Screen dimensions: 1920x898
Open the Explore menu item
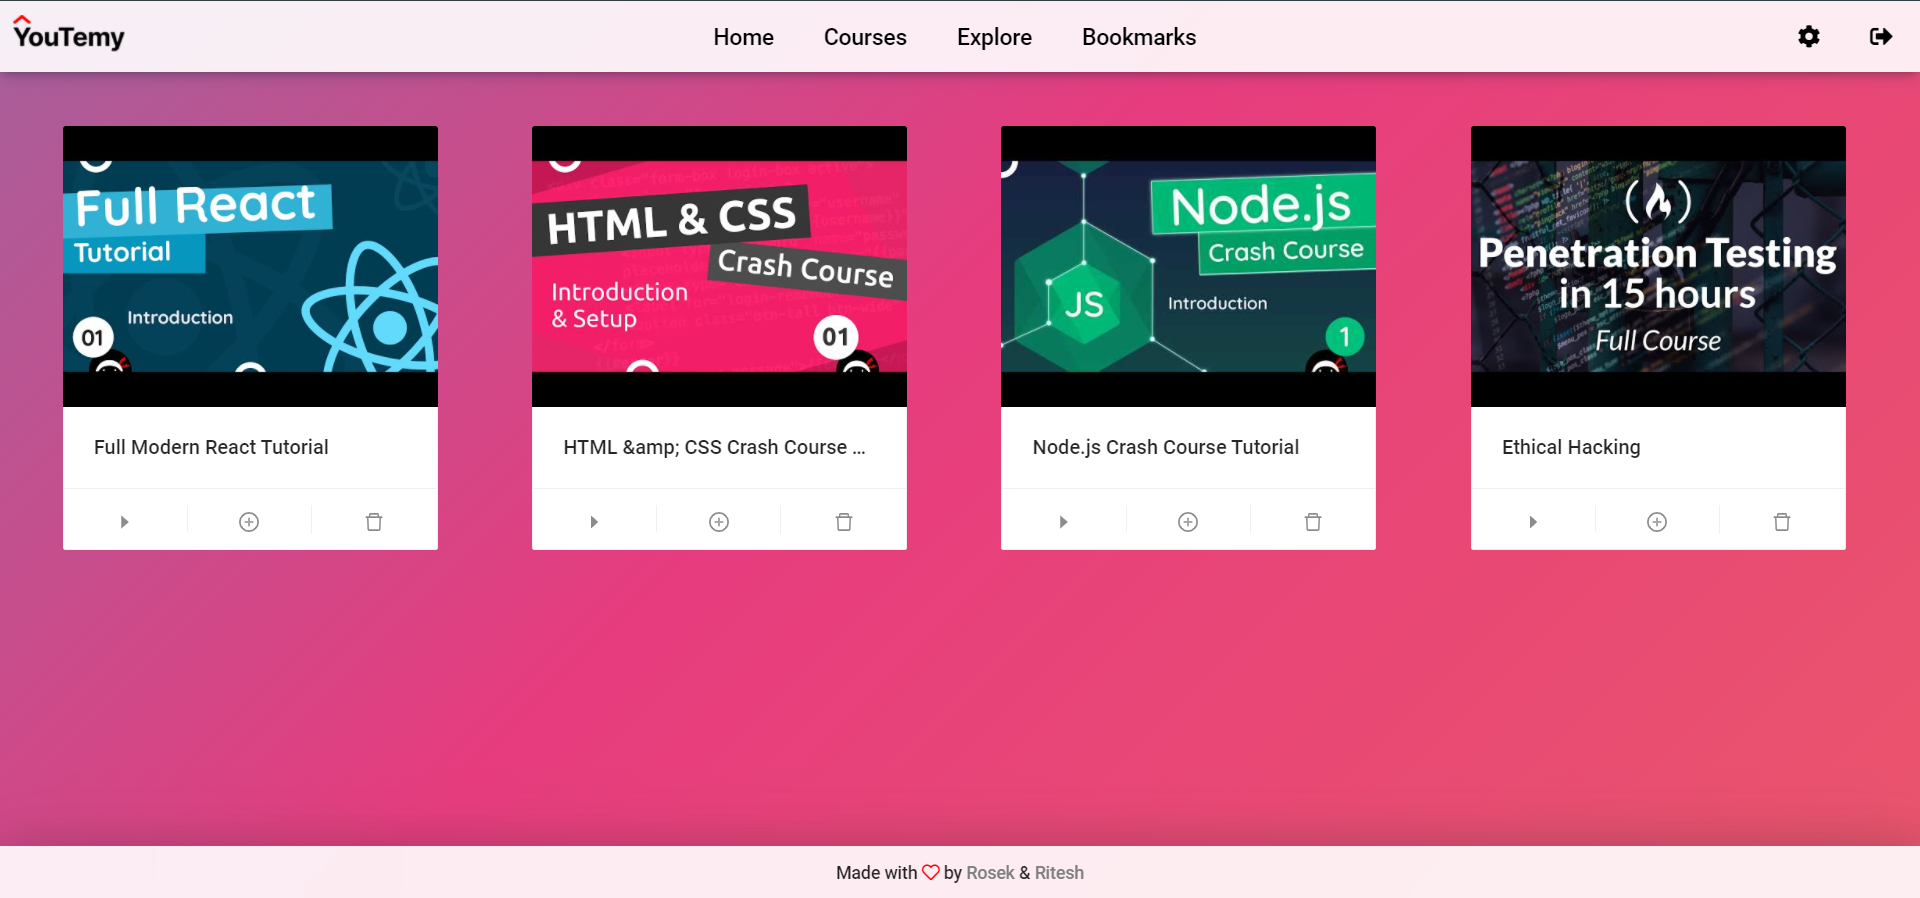click(x=994, y=37)
